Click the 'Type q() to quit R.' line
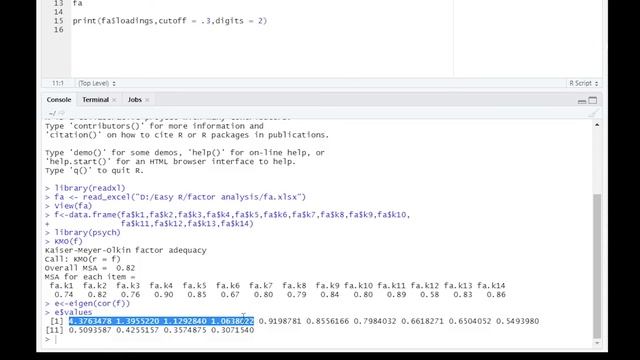 click(95, 171)
